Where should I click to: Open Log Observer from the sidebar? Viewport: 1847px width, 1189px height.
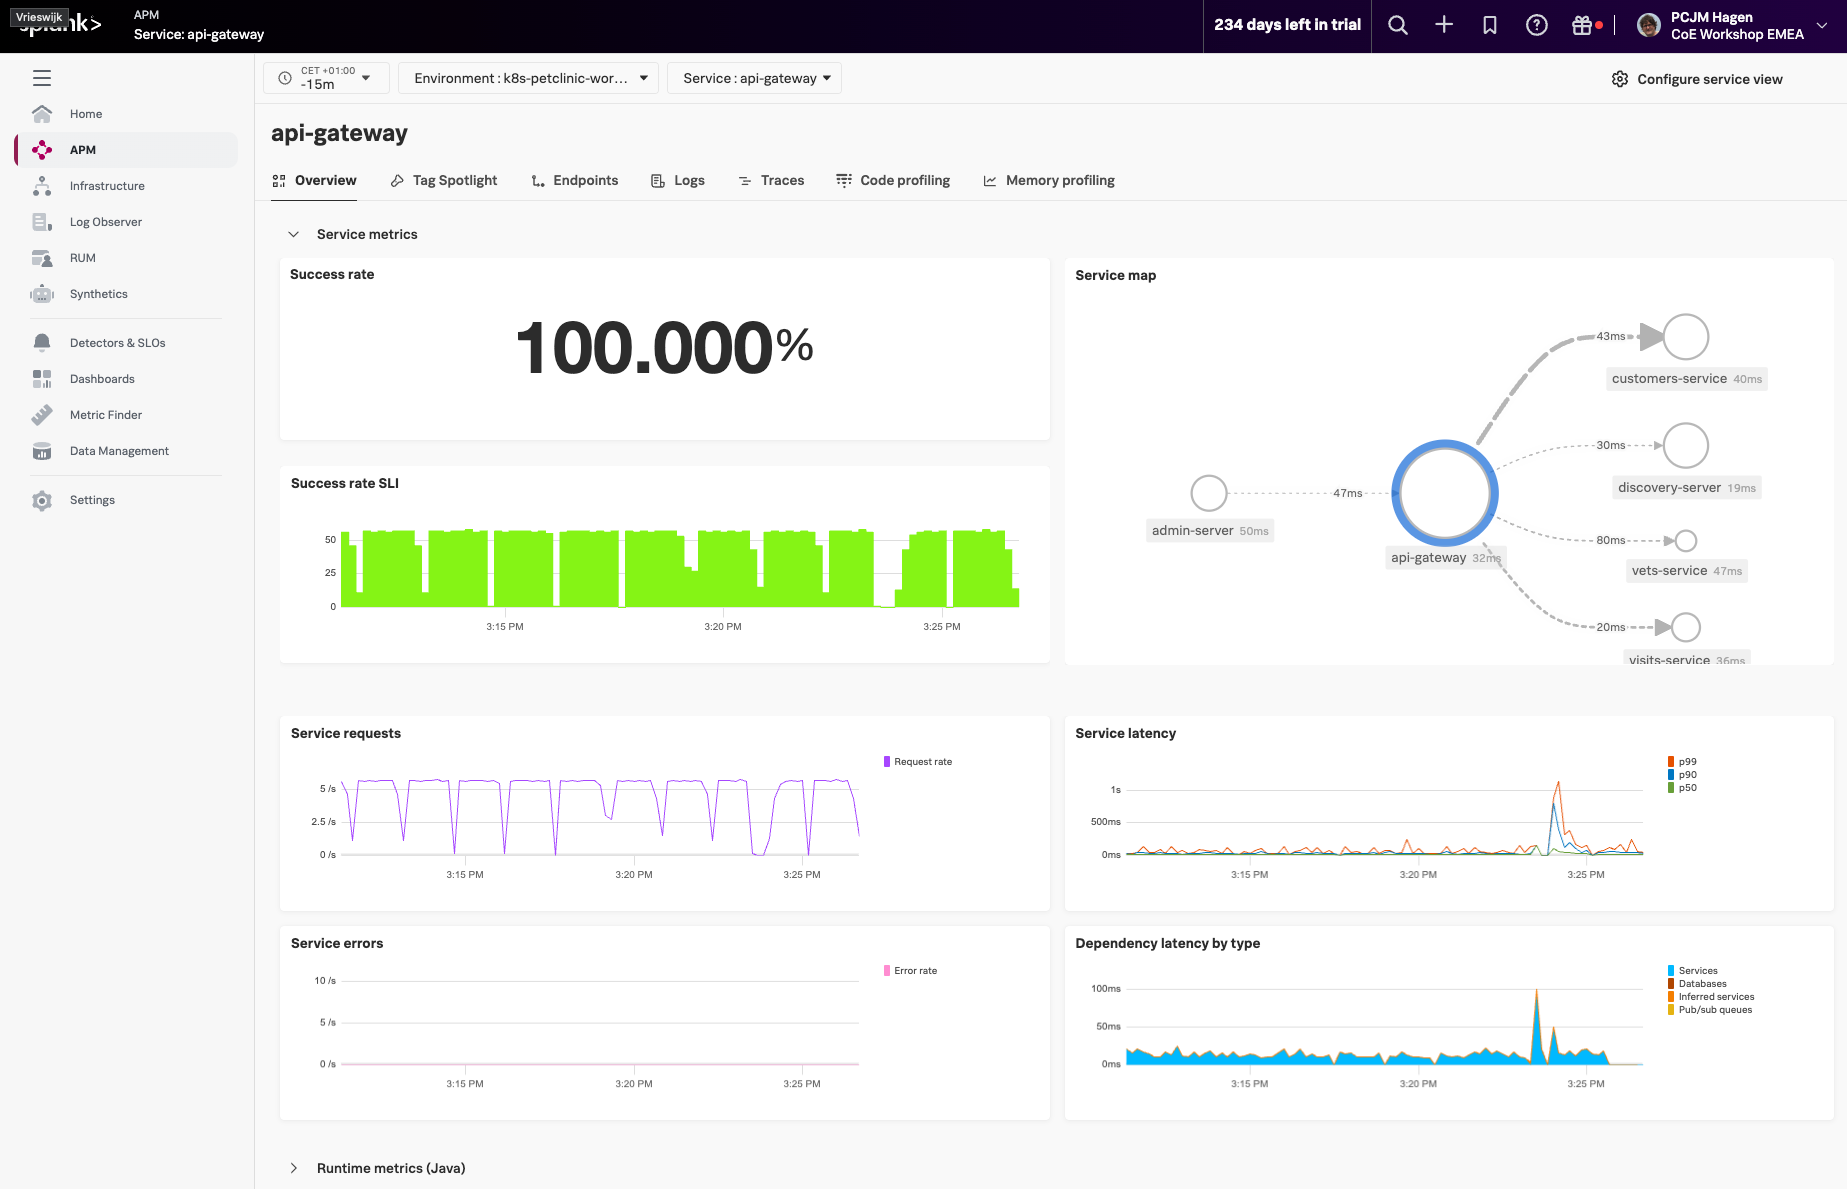(105, 222)
